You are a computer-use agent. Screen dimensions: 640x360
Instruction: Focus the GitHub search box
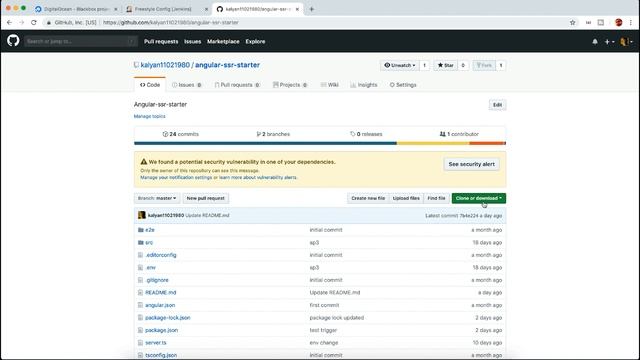pyautogui.click(x=80, y=41)
